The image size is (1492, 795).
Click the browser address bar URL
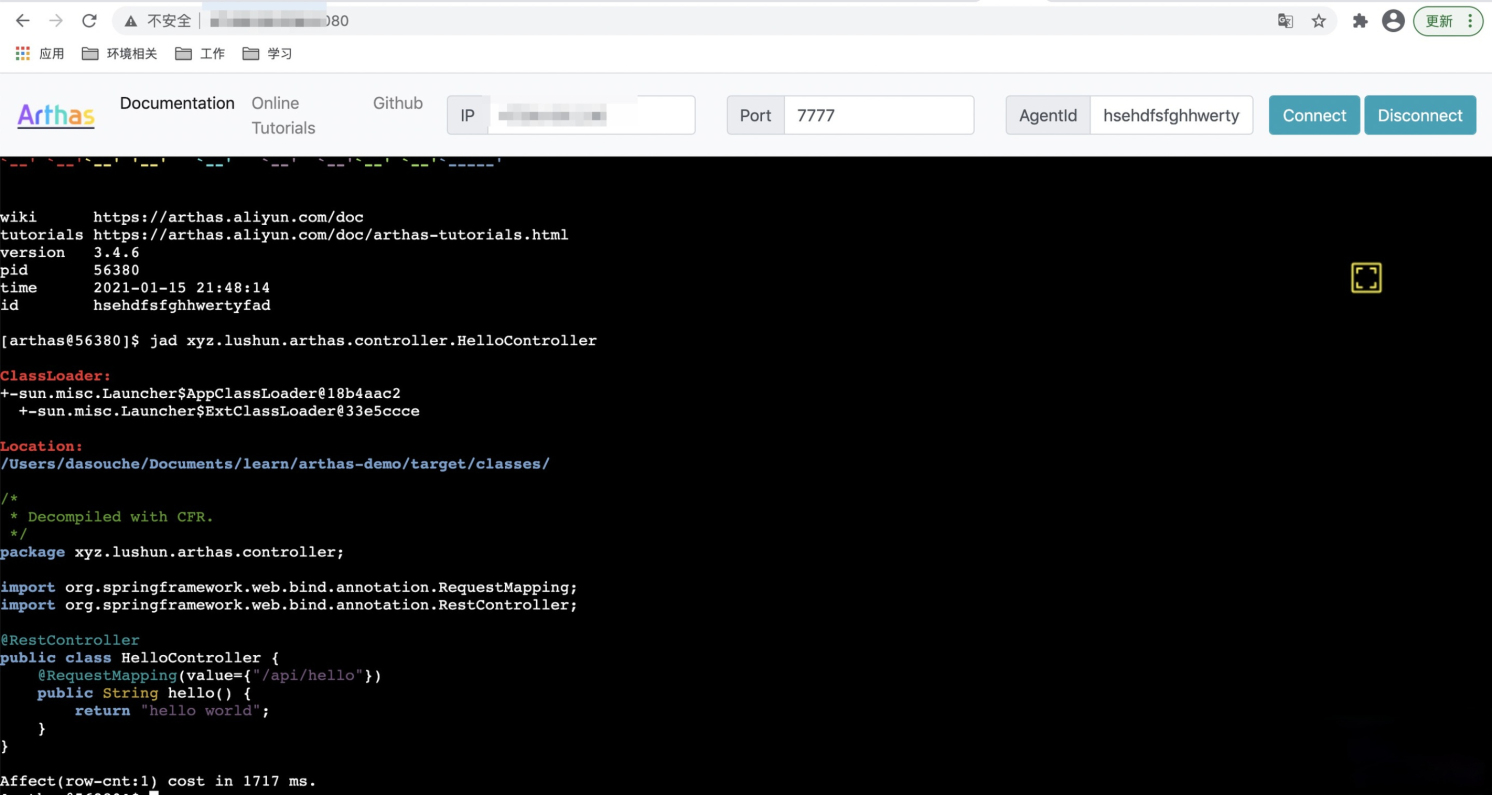[279, 21]
